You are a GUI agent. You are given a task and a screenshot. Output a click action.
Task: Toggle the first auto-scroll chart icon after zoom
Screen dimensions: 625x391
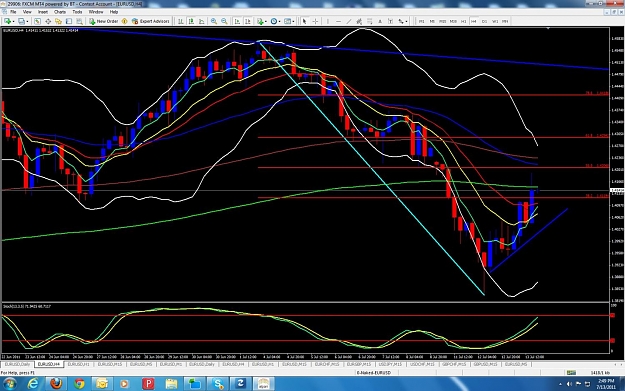click(x=237, y=21)
